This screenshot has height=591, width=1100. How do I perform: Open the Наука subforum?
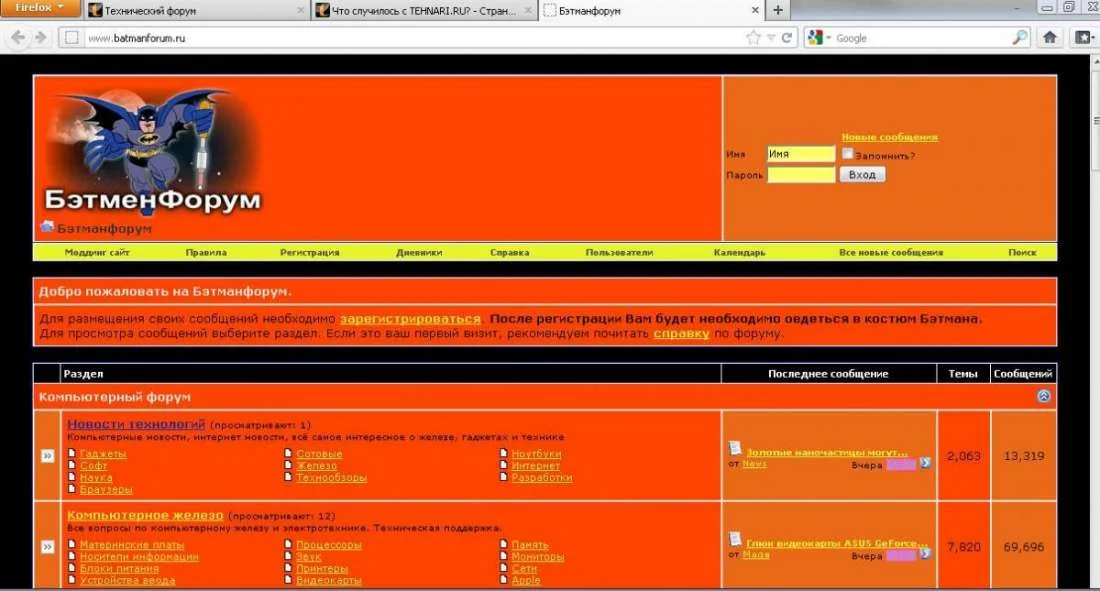pos(96,478)
